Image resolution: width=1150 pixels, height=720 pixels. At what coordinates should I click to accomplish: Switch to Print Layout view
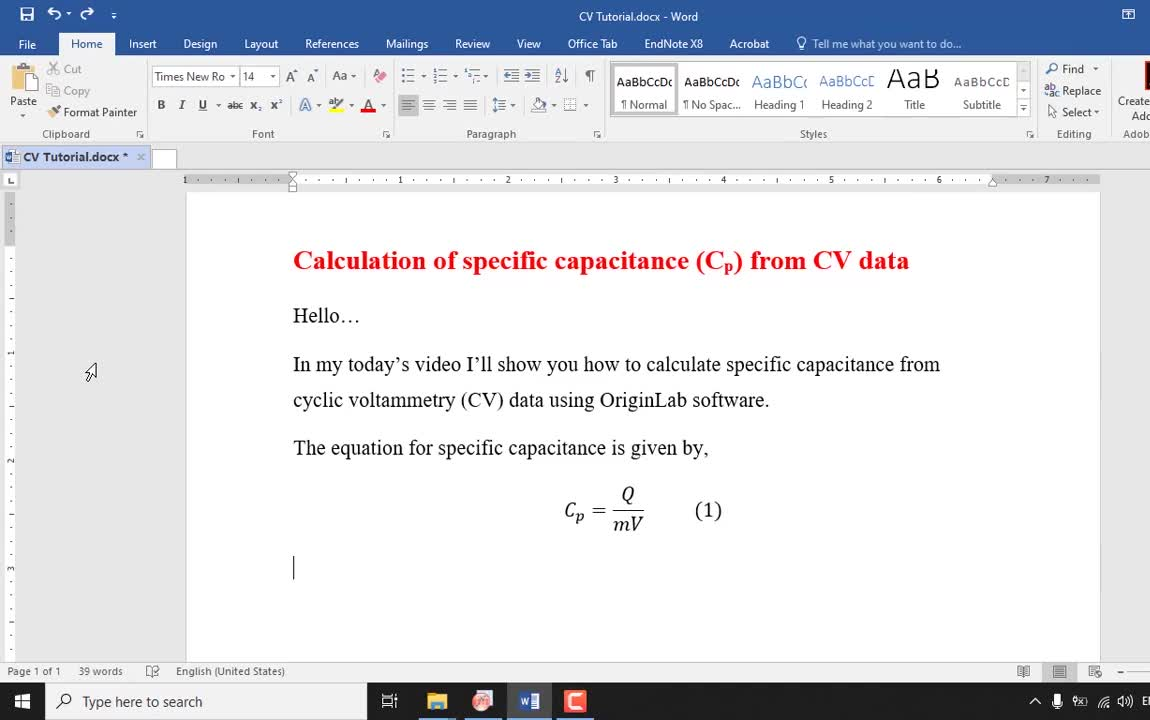coord(1059,671)
